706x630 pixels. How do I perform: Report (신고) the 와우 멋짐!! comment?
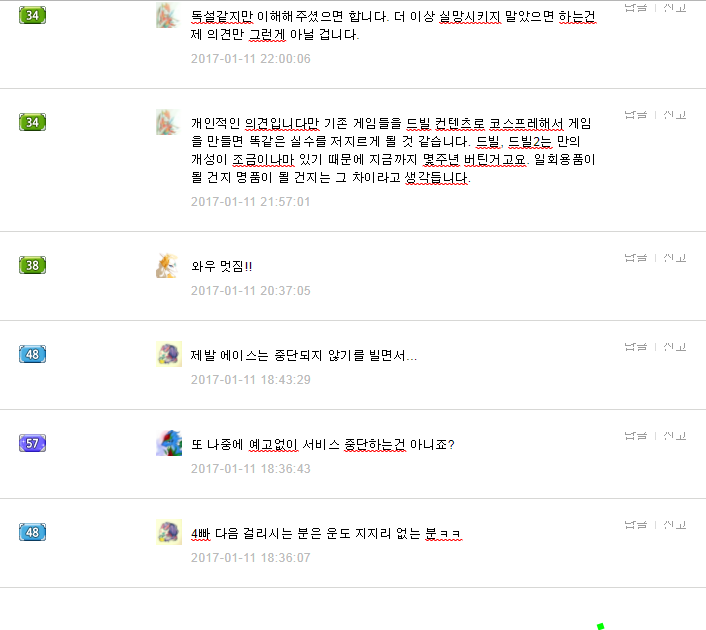point(674,258)
